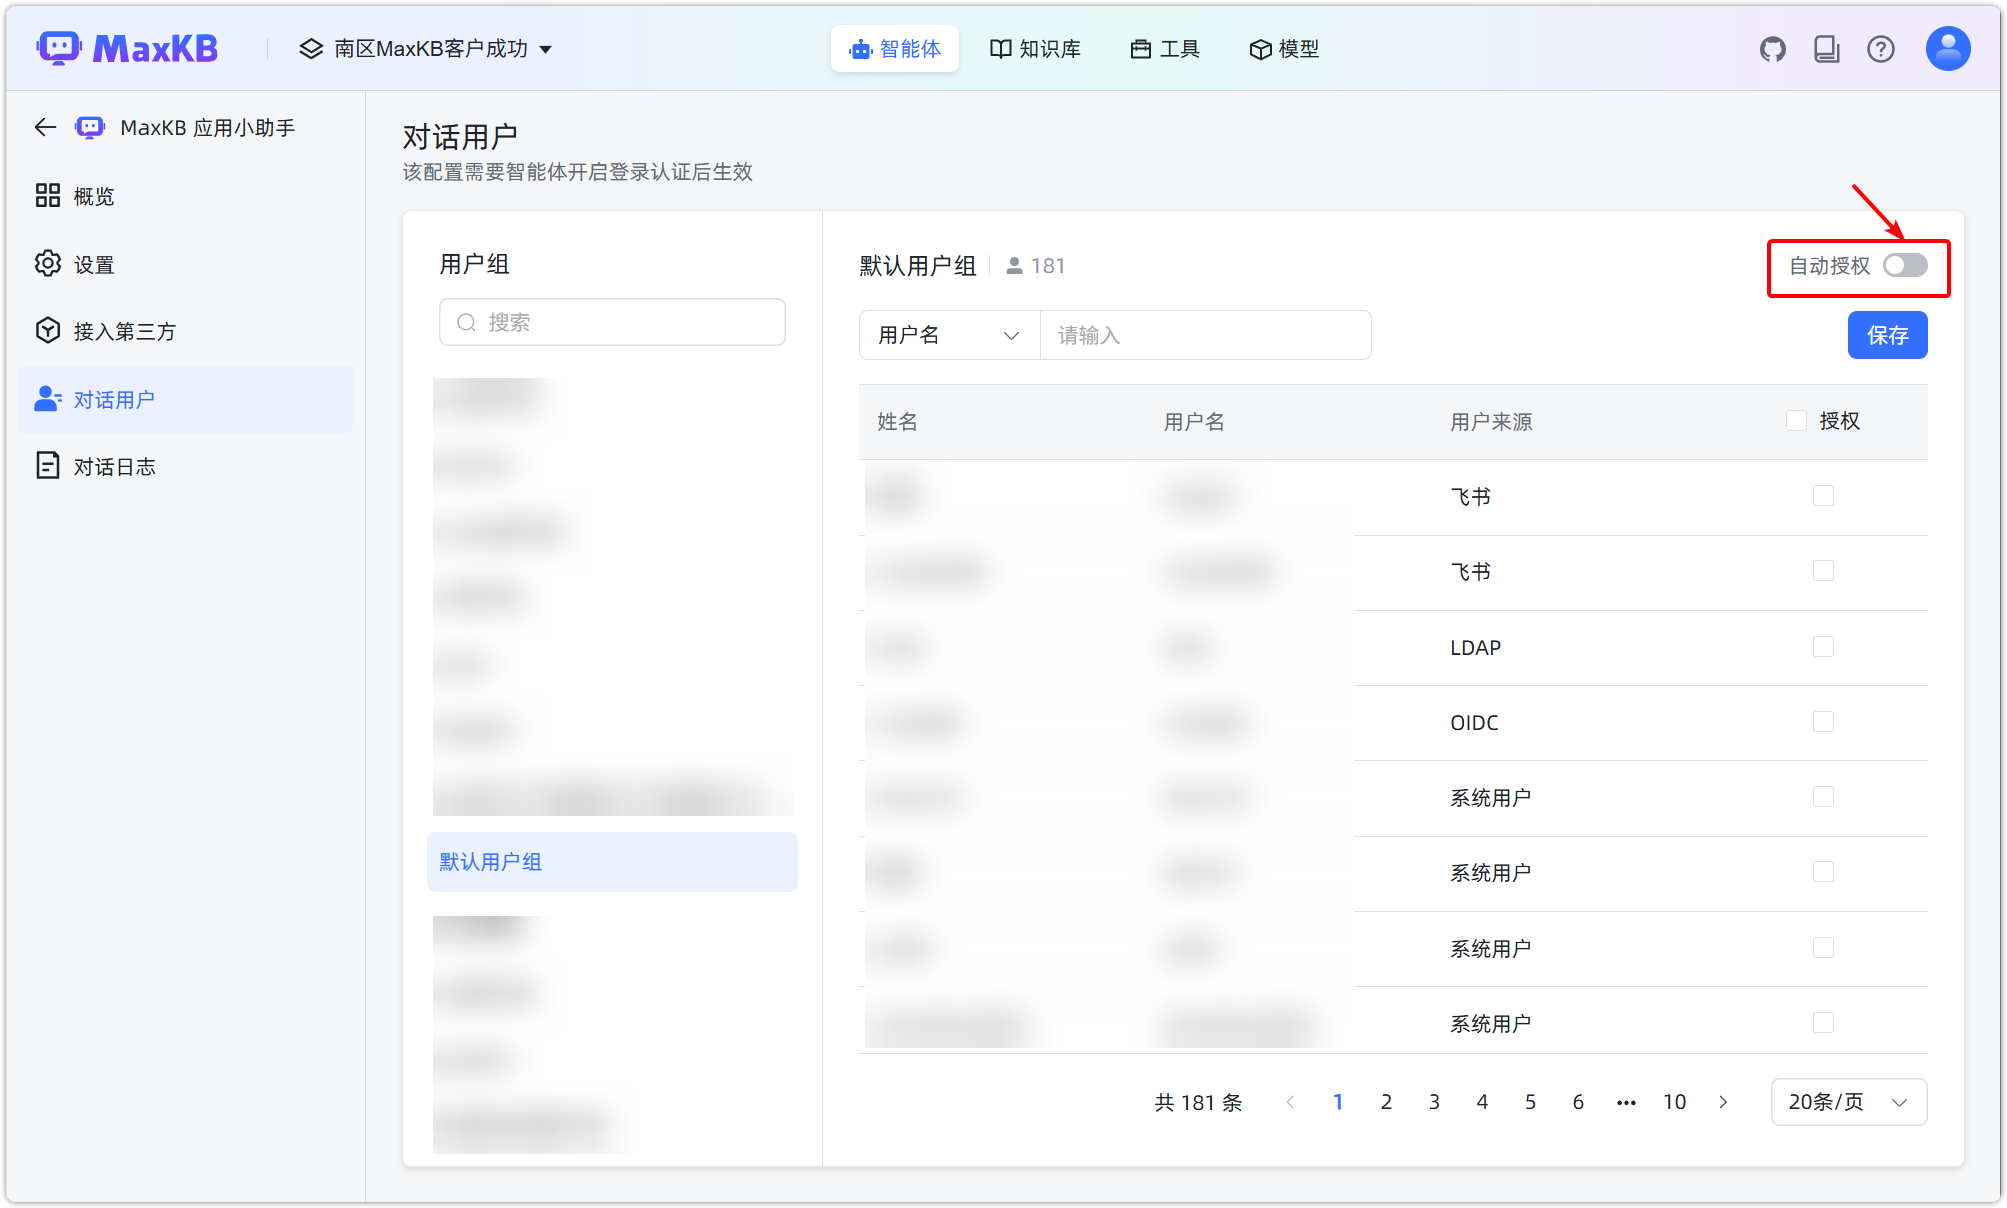Image resolution: width=2007 pixels, height=1208 pixels.
Task: Check the 授权 header checkbox
Action: coord(1796,420)
